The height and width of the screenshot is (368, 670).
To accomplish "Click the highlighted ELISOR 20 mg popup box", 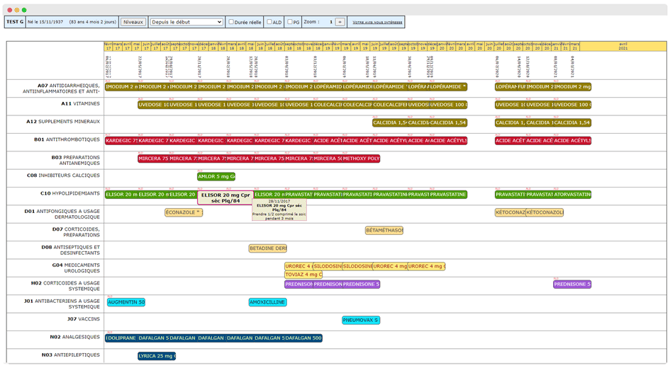I will coord(225,197).
